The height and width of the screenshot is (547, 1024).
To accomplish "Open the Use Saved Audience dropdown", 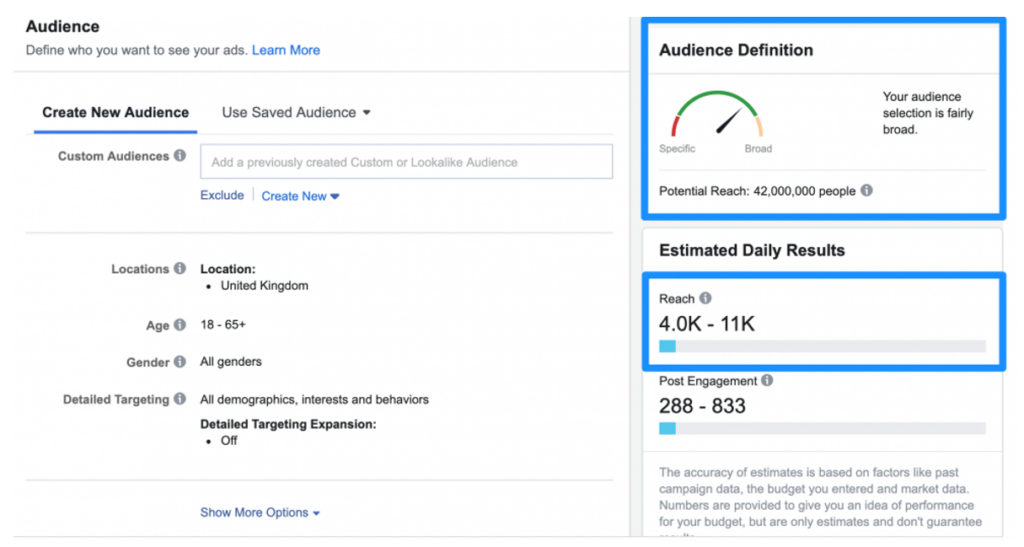I will pos(296,112).
